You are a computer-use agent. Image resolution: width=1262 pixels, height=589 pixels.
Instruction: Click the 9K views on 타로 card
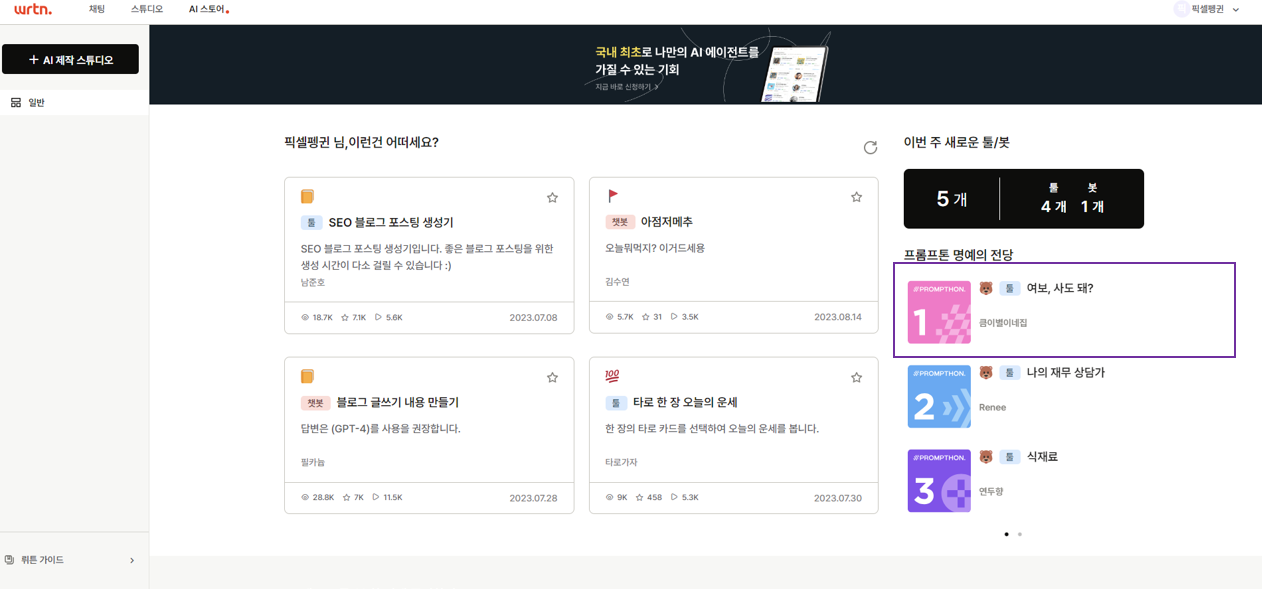point(616,497)
